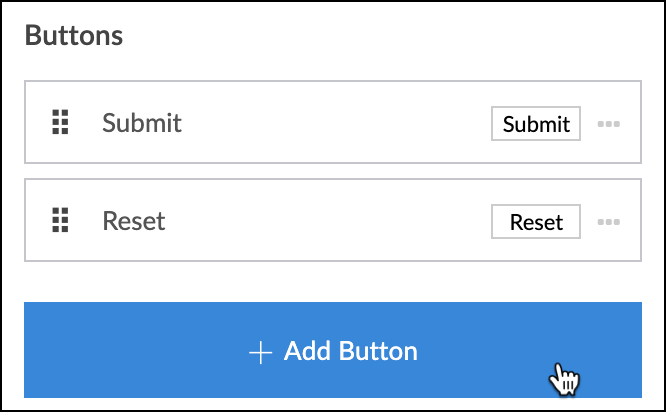Click the drag handle beside Reset
Viewport: 666px width, 412px height.
pyautogui.click(x=60, y=220)
